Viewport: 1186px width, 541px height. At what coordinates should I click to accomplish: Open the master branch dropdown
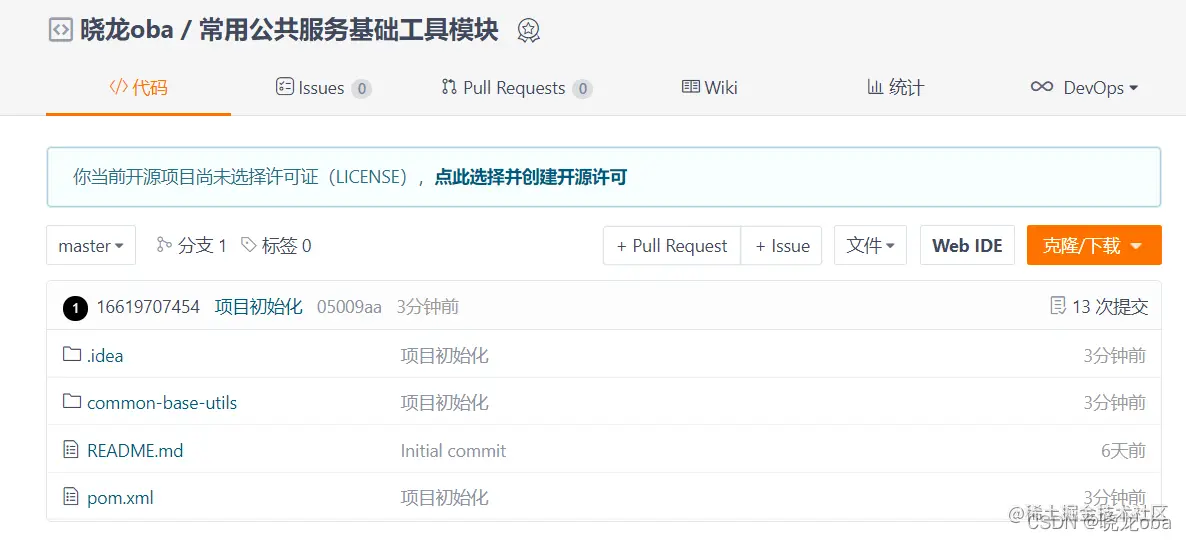pos(91,245)
